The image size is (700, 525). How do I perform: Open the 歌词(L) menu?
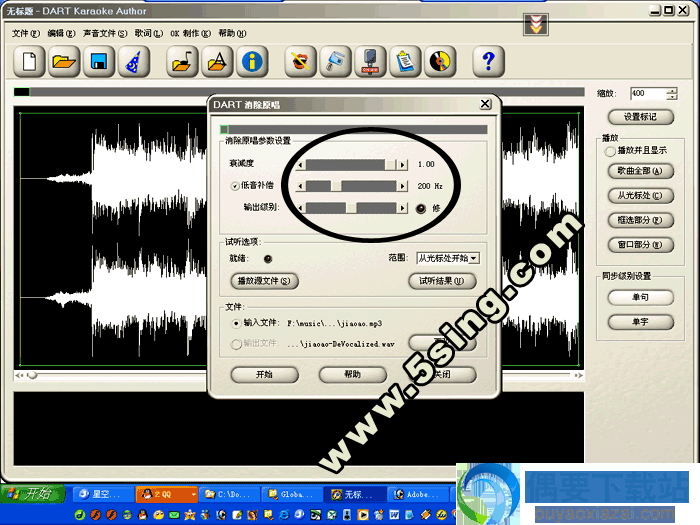tap(149, 33)
